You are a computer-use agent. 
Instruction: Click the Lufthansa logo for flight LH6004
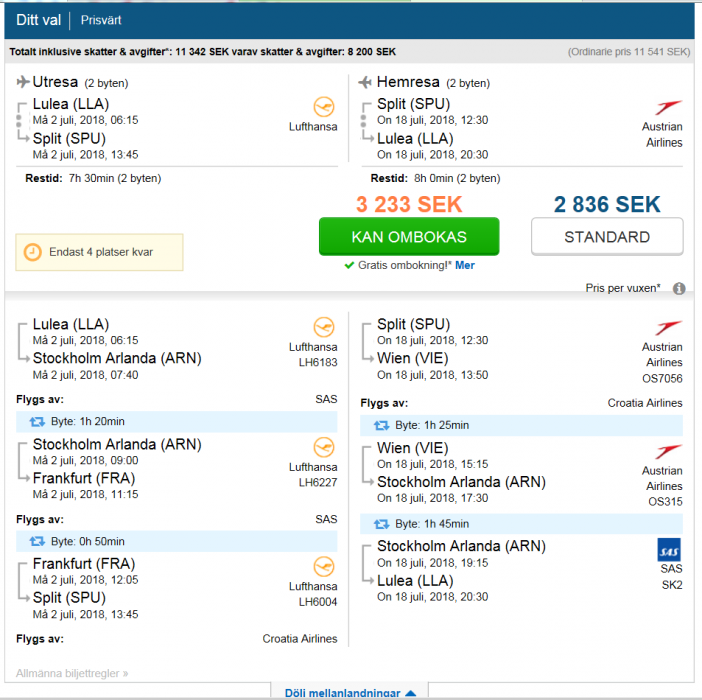coord(323,567)
